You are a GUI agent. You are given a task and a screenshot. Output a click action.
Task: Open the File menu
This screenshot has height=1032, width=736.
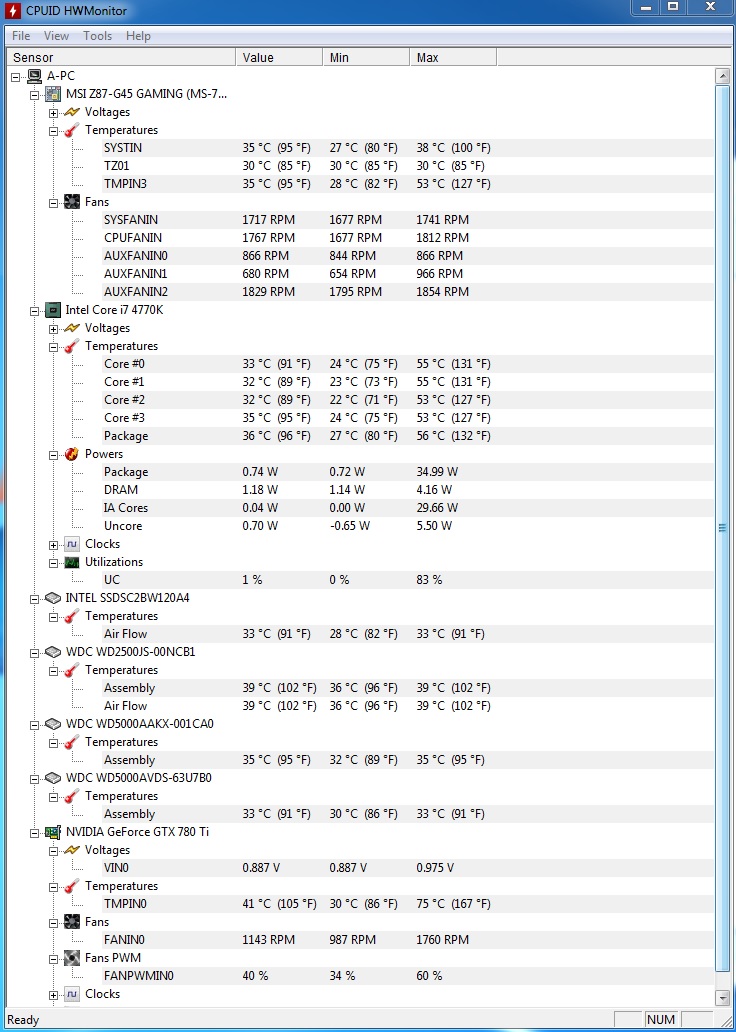[x=21, y=36]
